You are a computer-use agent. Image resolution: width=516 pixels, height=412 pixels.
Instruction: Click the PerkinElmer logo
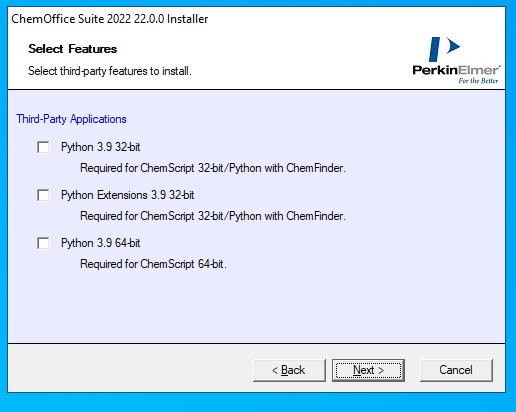point(456,60)
